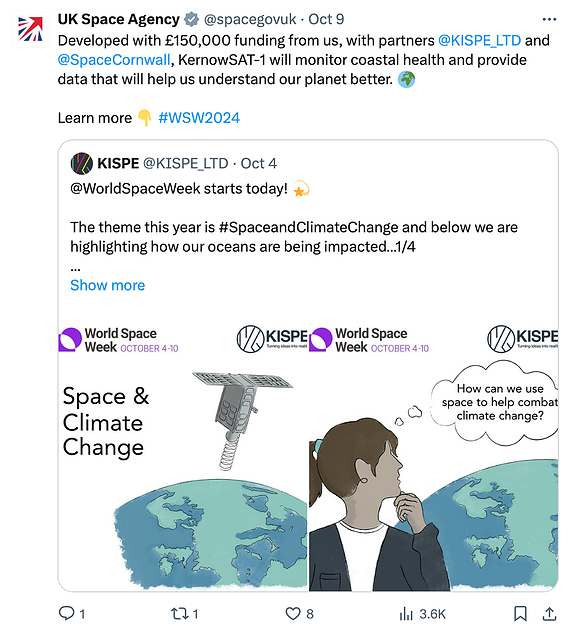Repost this tweet with retweet icon
This screenshot has width=569, height=632.
tap(180, 613)
